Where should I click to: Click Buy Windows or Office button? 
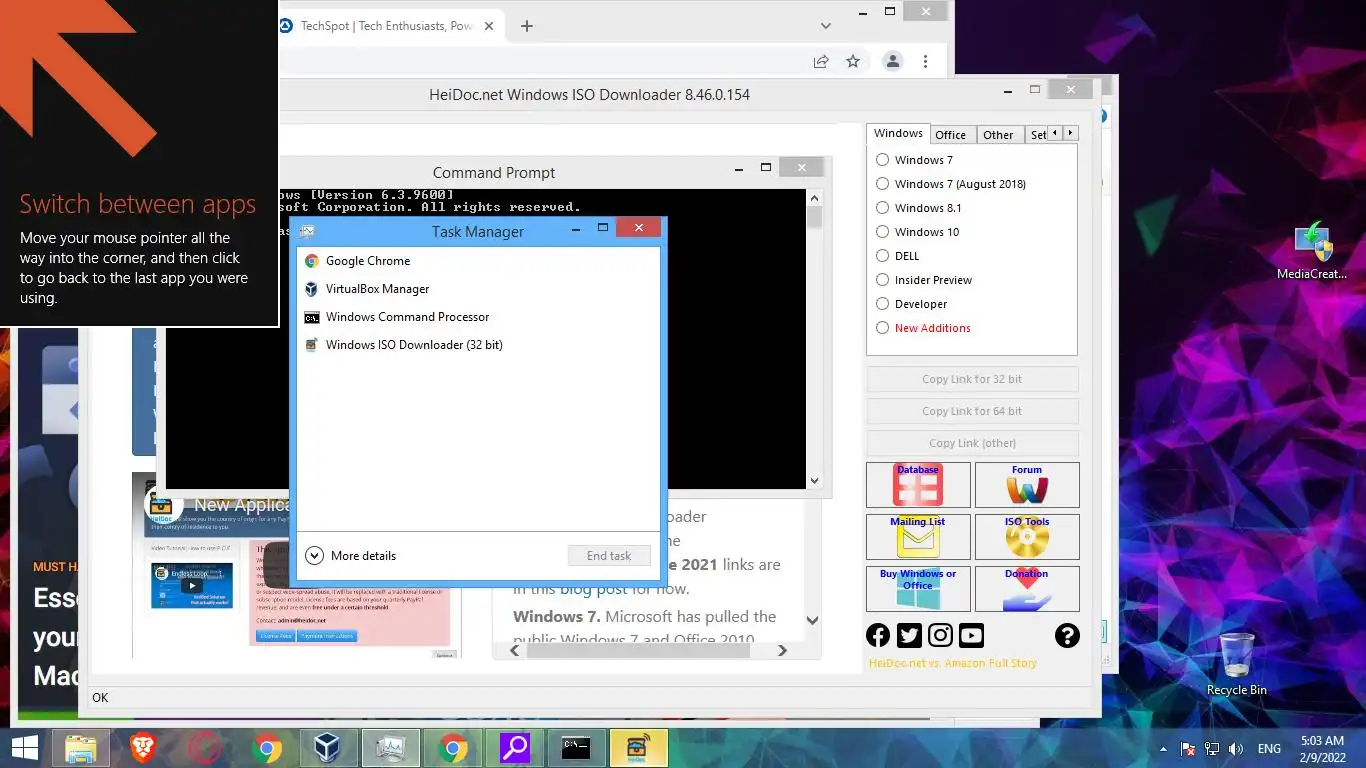click(918, 589)
